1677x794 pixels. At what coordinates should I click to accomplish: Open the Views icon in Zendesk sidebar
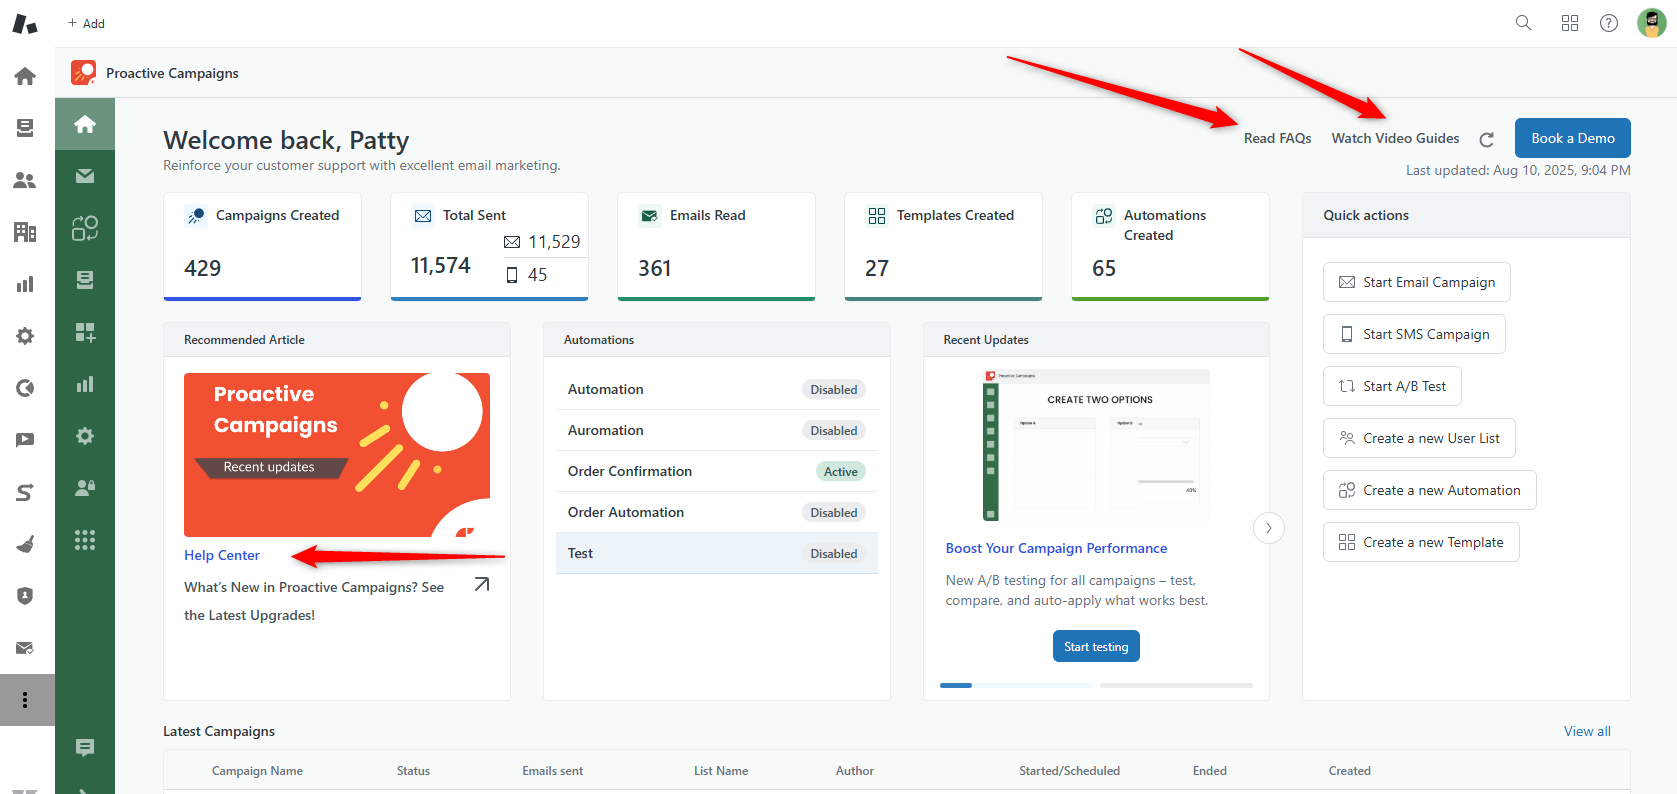tap(25, 128)
